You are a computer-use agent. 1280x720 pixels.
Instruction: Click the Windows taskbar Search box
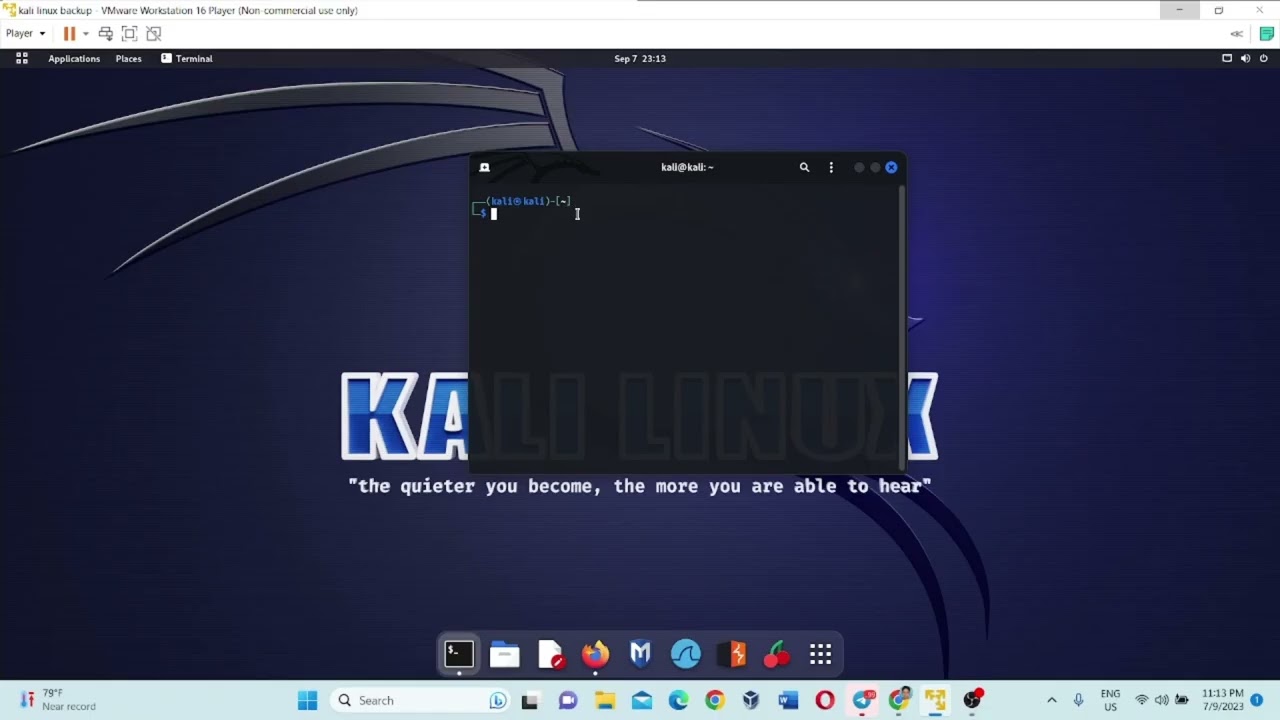(x=422, y=700)
